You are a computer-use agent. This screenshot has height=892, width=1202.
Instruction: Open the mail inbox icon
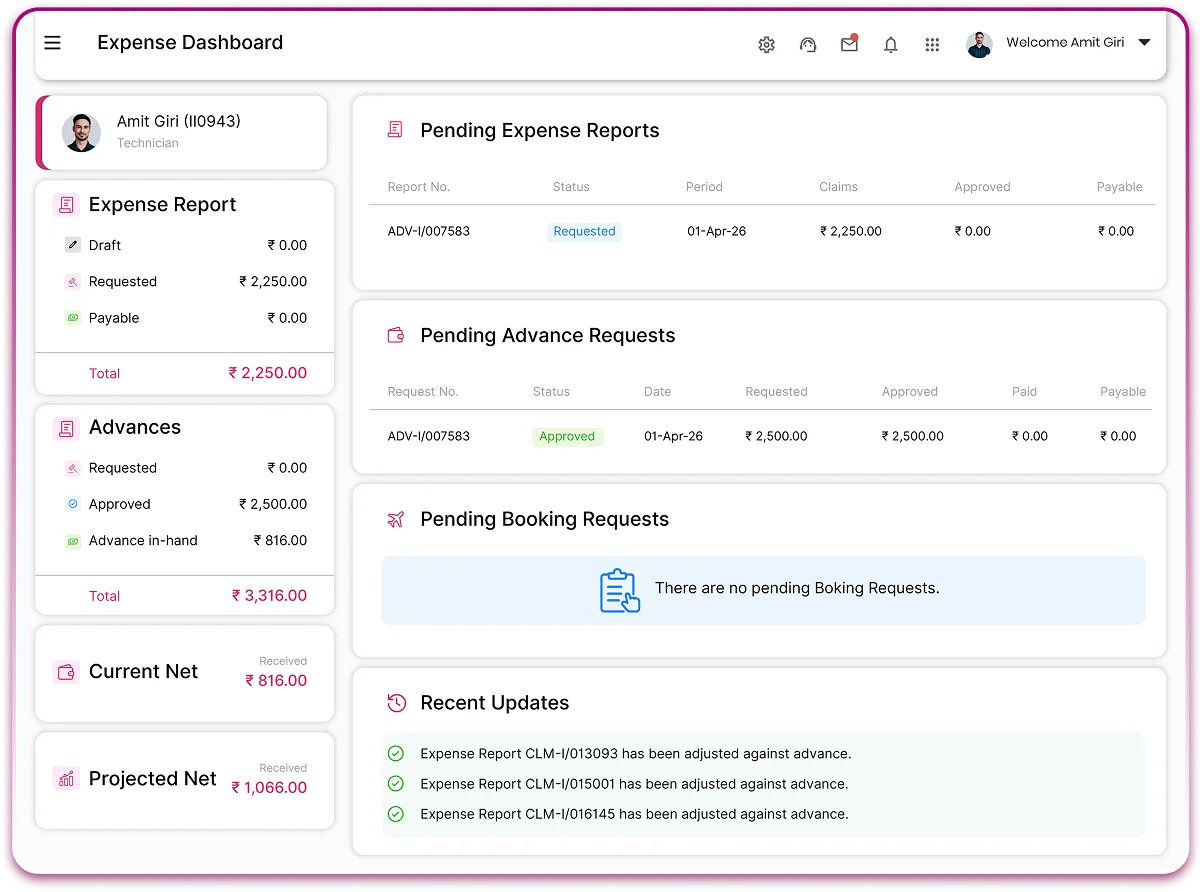850,43
